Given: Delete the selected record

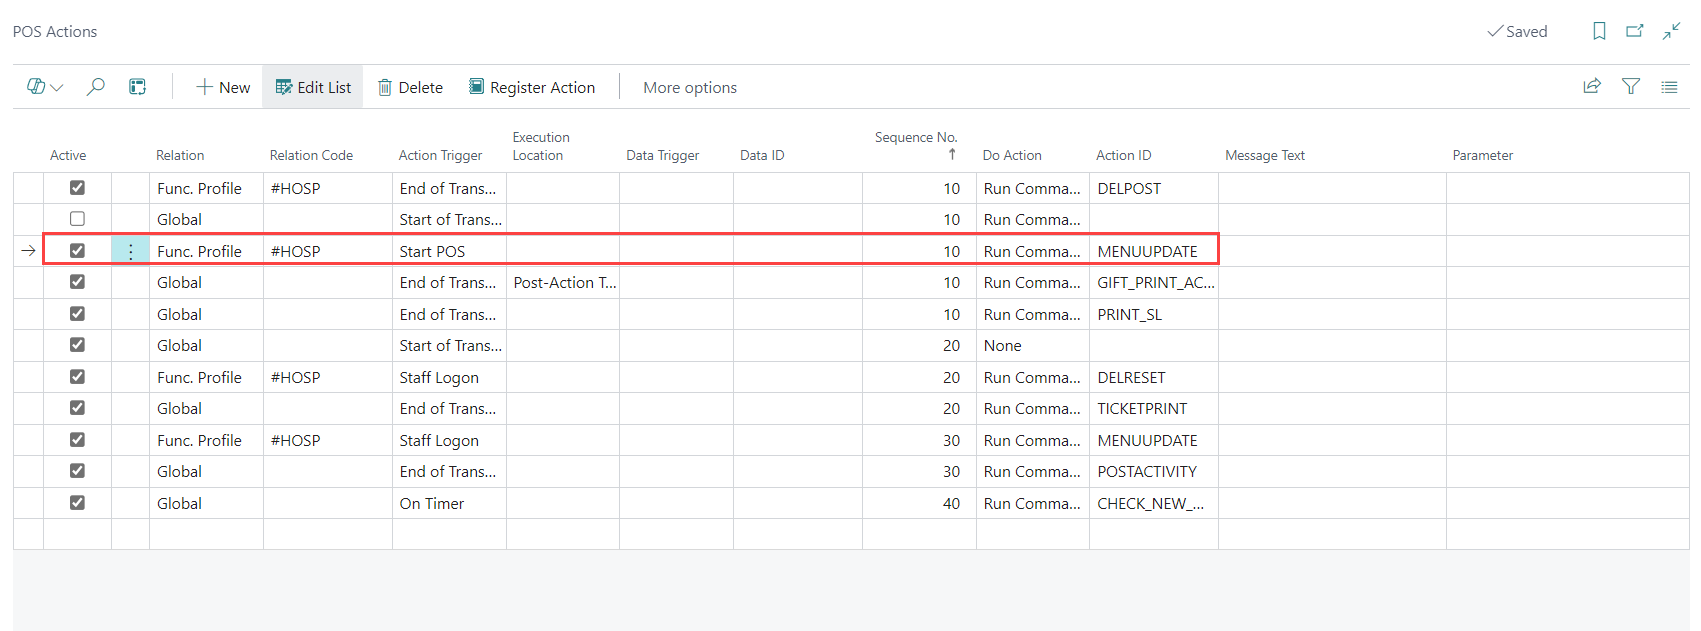Looking at the screenshot, I should click(x=410, y=87).
